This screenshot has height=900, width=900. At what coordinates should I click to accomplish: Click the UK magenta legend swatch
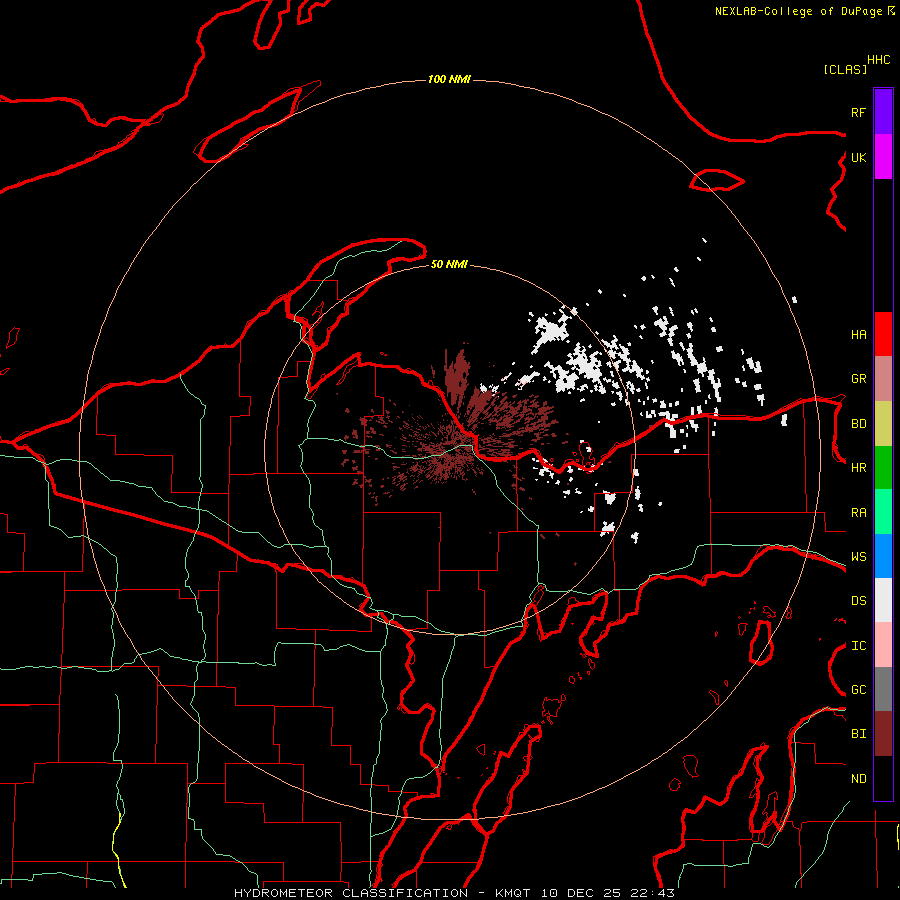point(883,157)
